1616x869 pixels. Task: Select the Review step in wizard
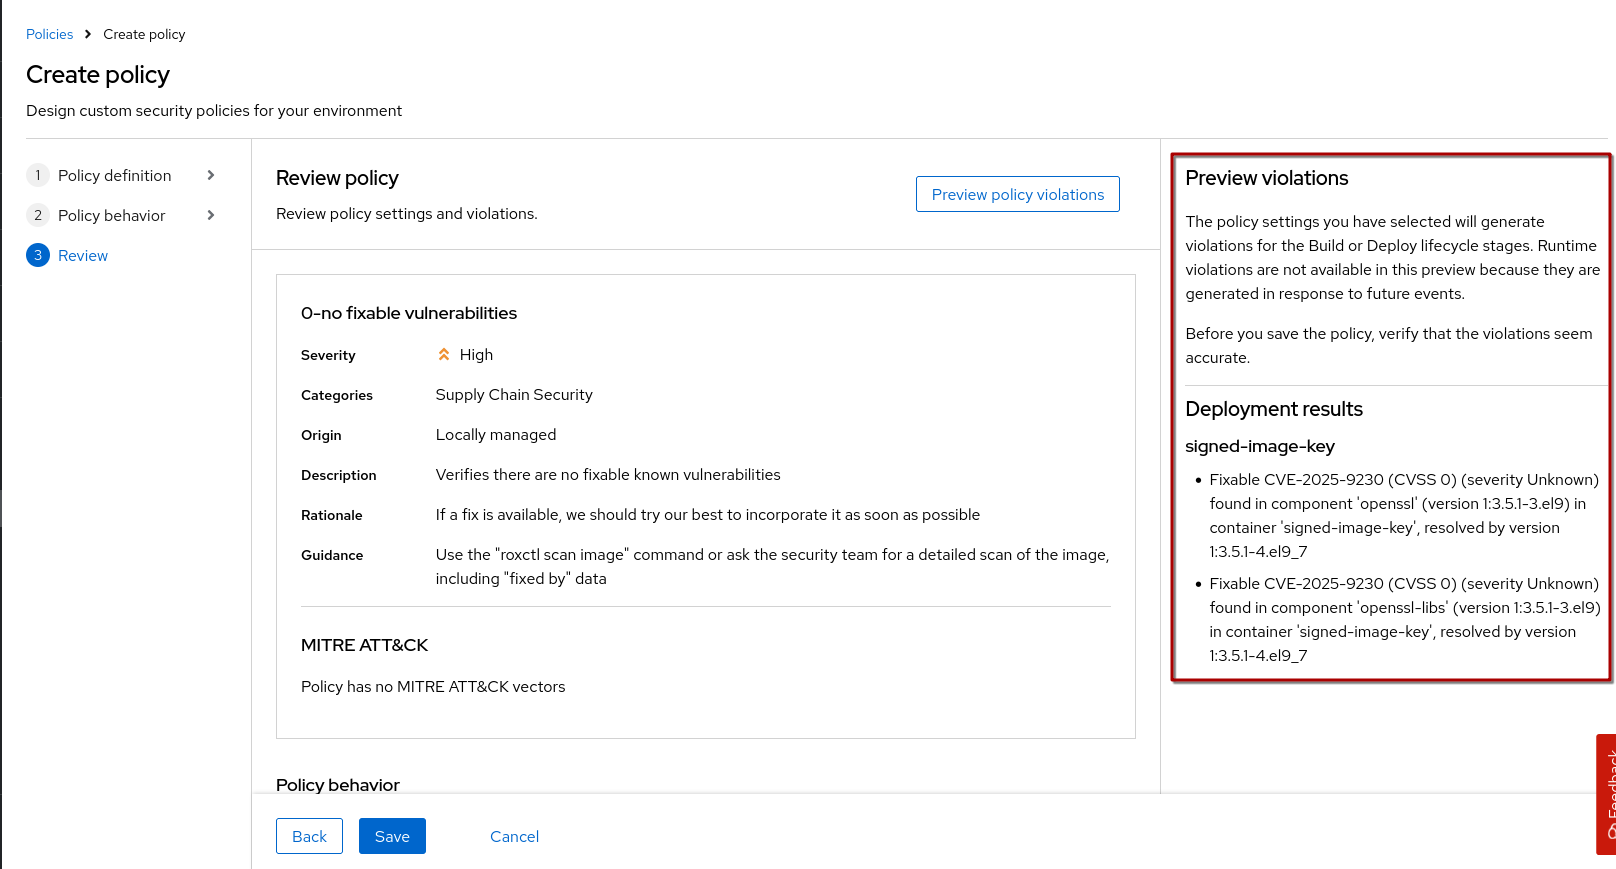[83, 256]
